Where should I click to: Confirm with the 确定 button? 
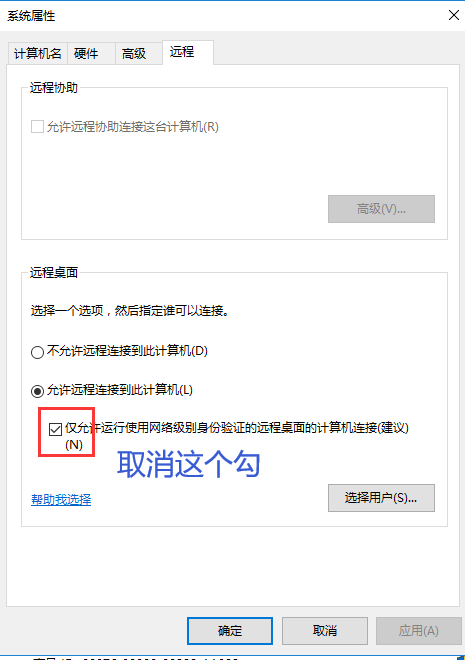click(230, 631)
